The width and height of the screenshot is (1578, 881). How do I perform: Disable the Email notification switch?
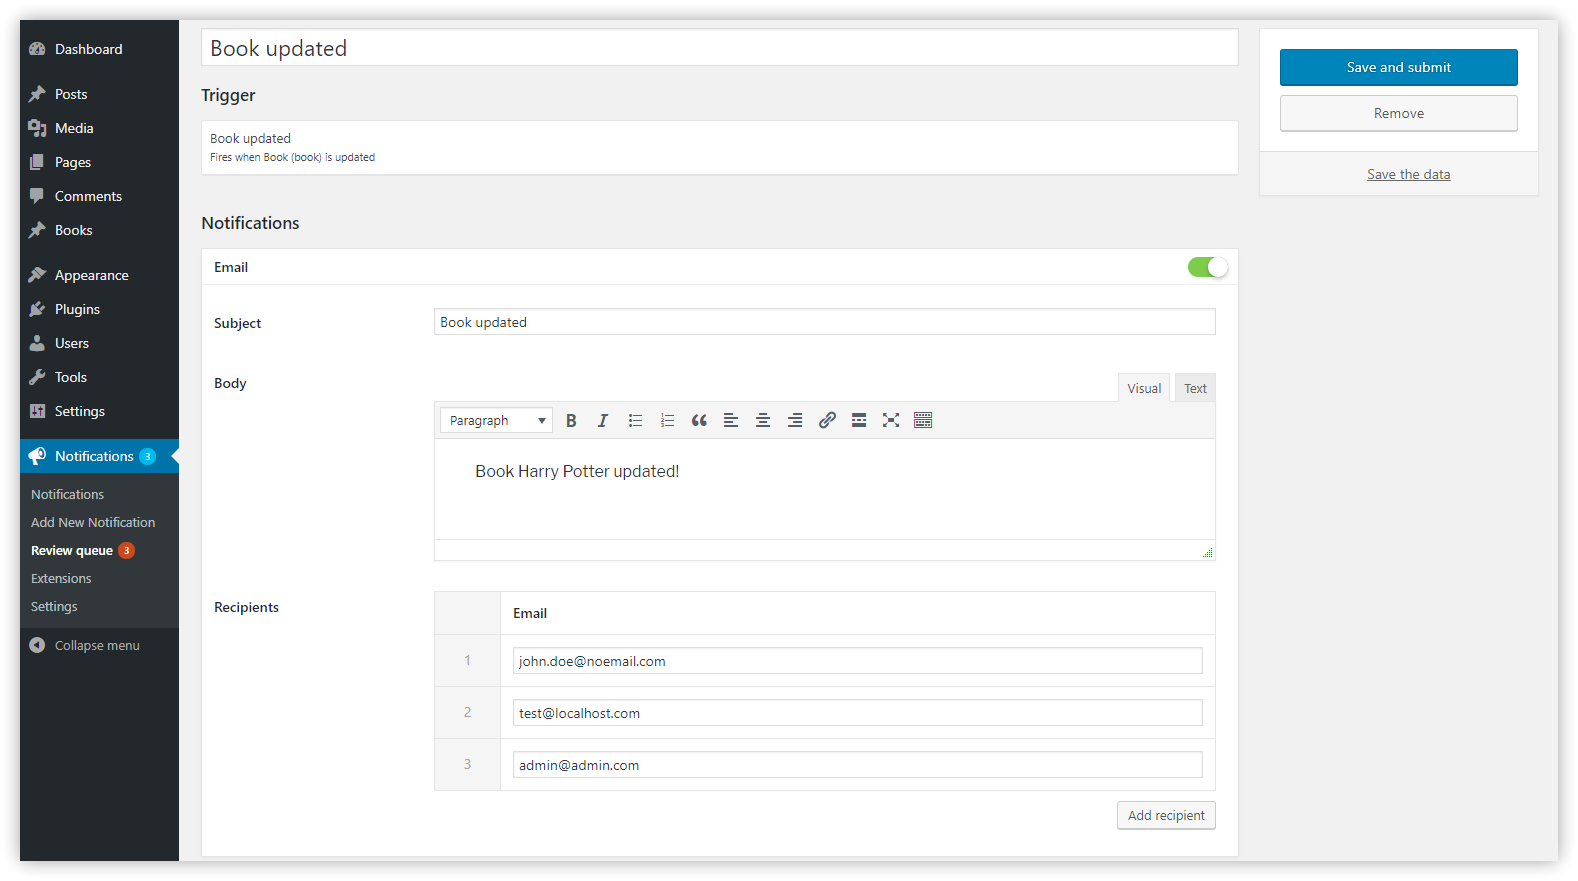pyautogui.click(x=1207, y=267)
